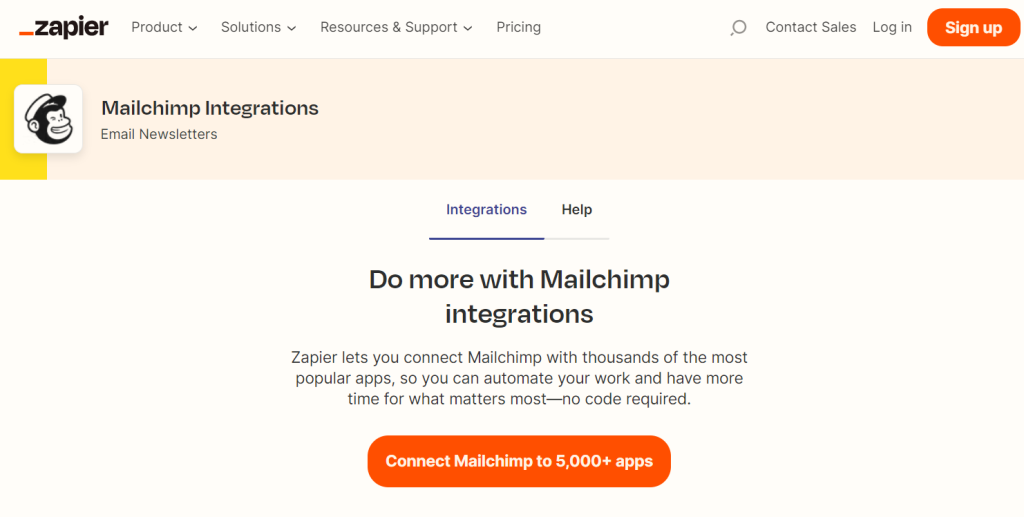Switch to the Integrations tab
Screen dimensions: 1024x517
(486, 210)
